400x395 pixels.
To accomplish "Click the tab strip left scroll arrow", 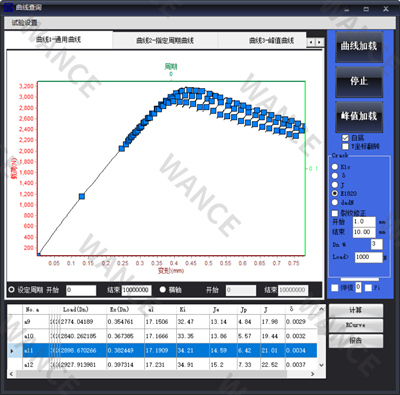I will [x=311, y=42].
